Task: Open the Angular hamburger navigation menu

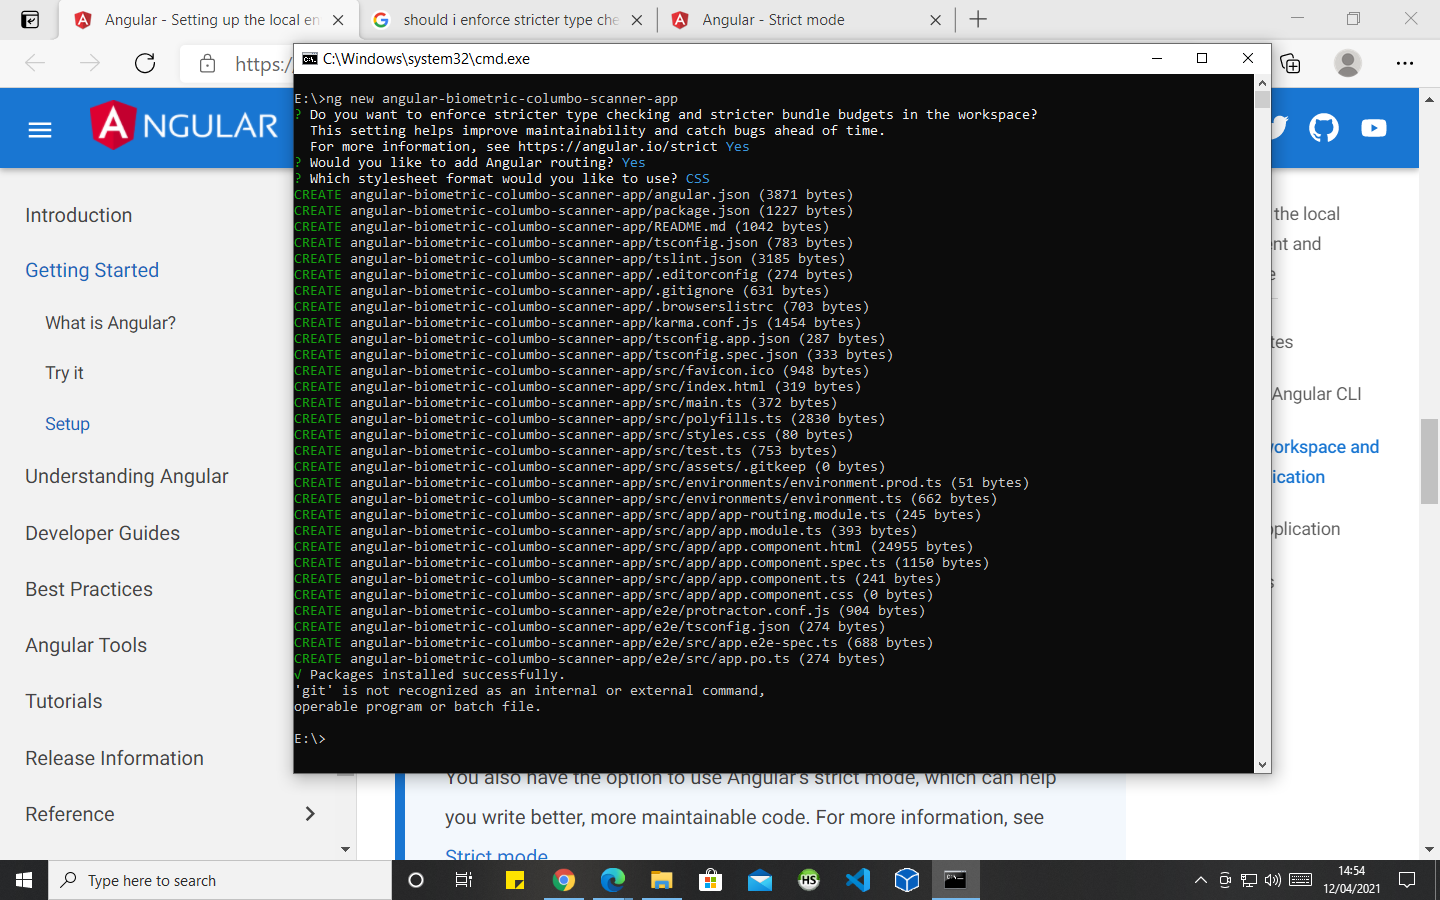Action: pyautogui.click(x=40, y=130)
